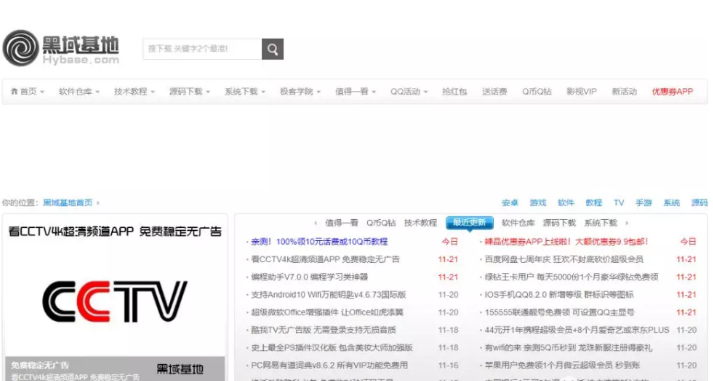Open the 酷我TV无广告版 article

coord(323,330)
